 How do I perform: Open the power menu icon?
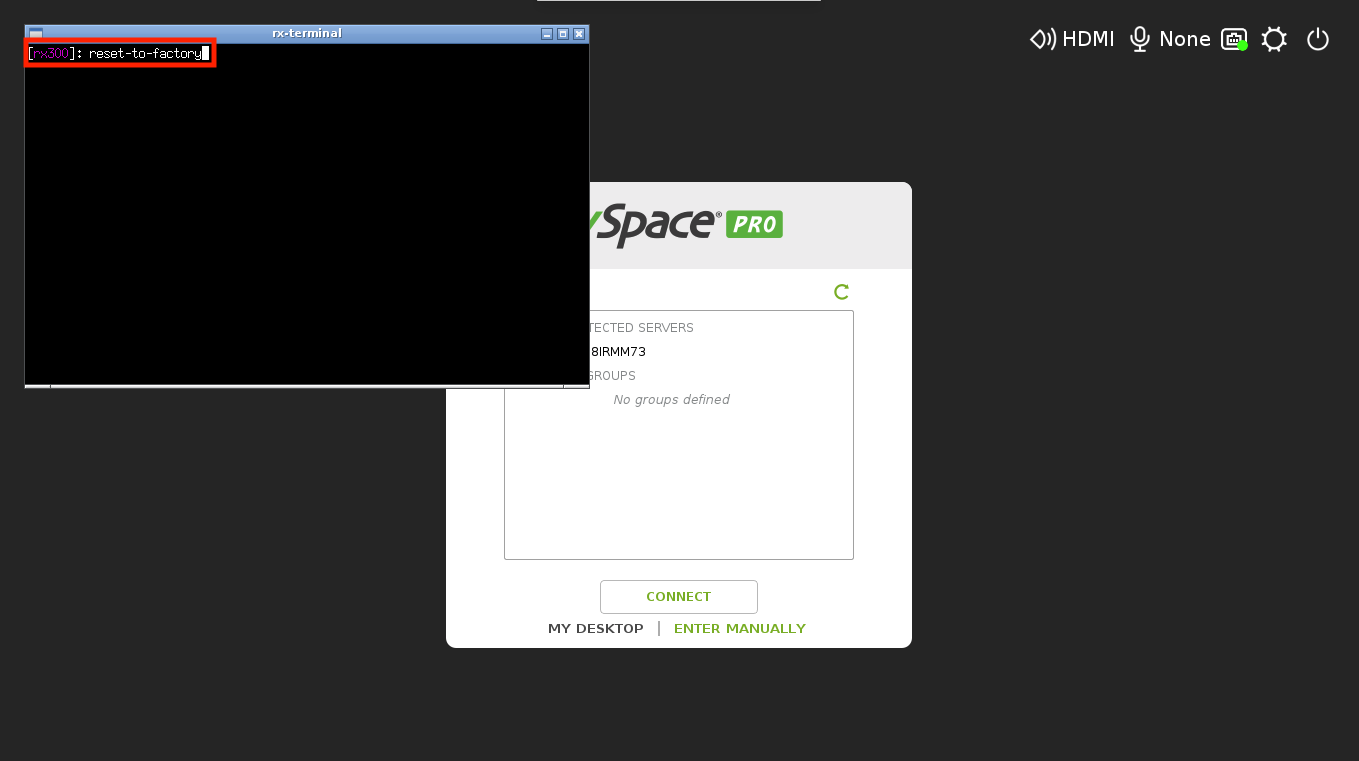click(x=1318, y=39)
